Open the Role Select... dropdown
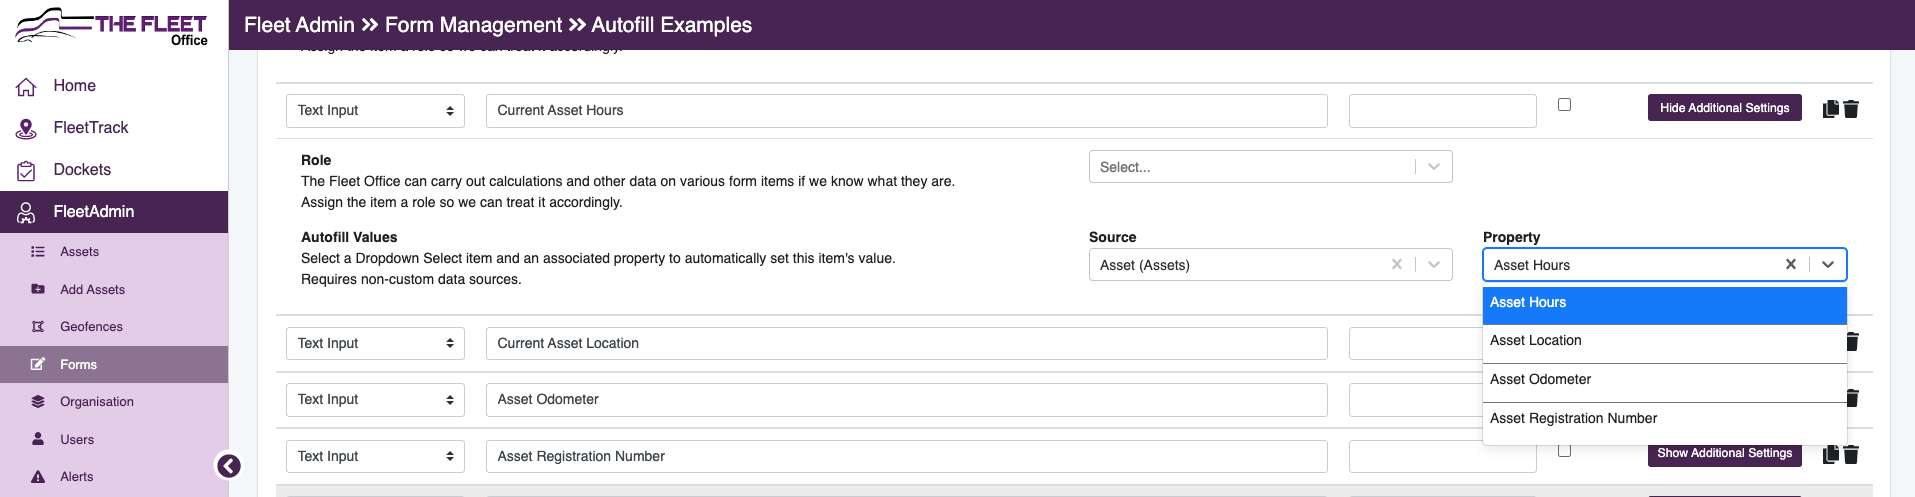The height and width of the screenshot is (497, 1915). point(1270,167)
